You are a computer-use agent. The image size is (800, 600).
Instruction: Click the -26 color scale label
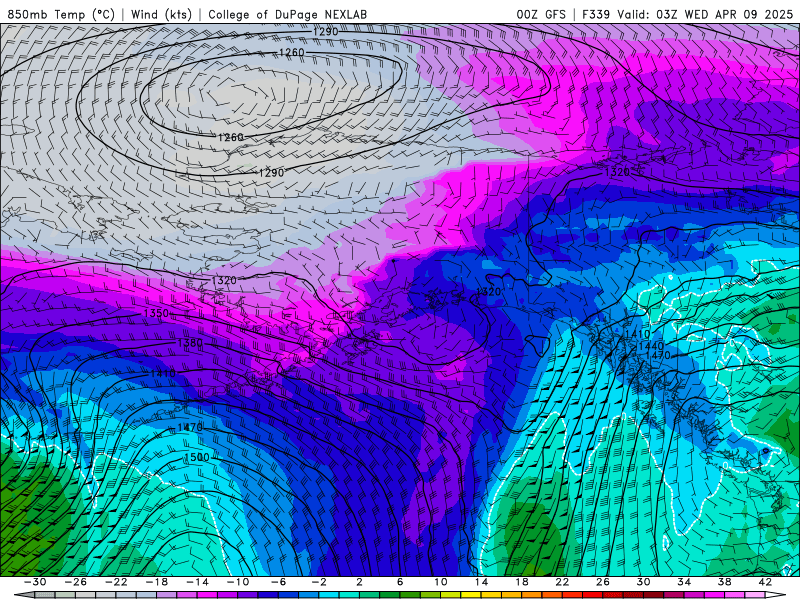pyautogui.click(x=75, y=582)
